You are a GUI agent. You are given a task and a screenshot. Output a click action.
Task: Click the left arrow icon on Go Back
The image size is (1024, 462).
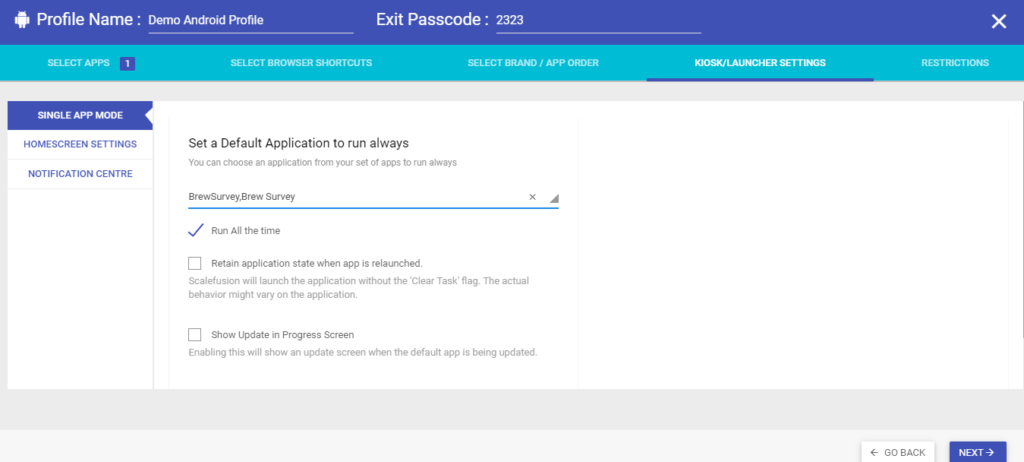point(874,452)
